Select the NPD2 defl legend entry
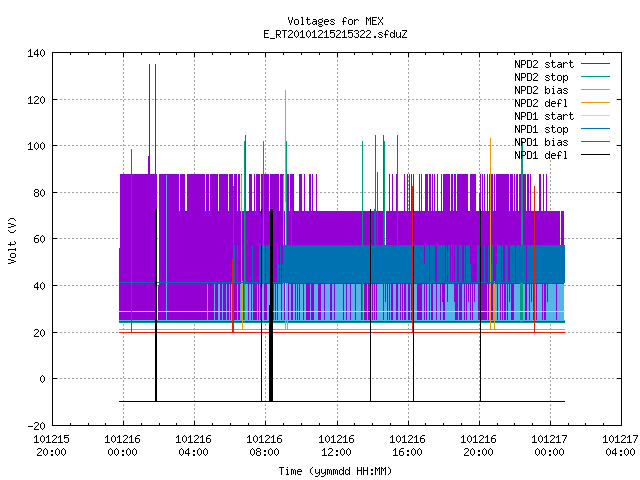Screen dimensions: 640x480 pos(541,103)
